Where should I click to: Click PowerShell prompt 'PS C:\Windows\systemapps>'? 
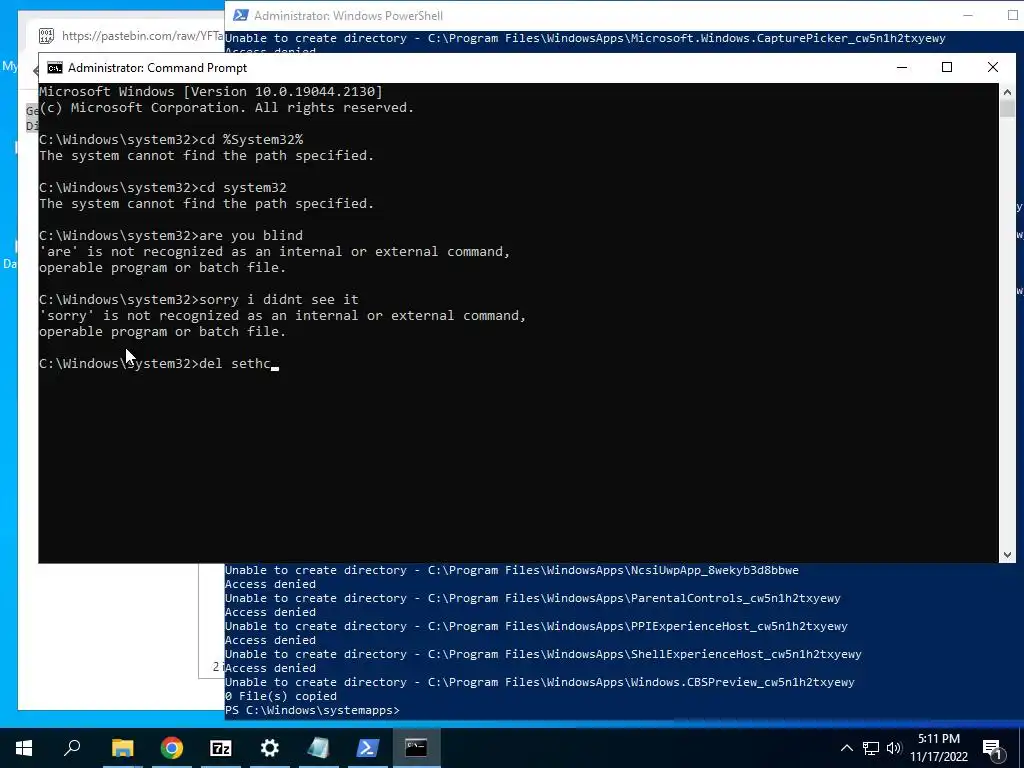pyautogui.click(x=312, y=710)
